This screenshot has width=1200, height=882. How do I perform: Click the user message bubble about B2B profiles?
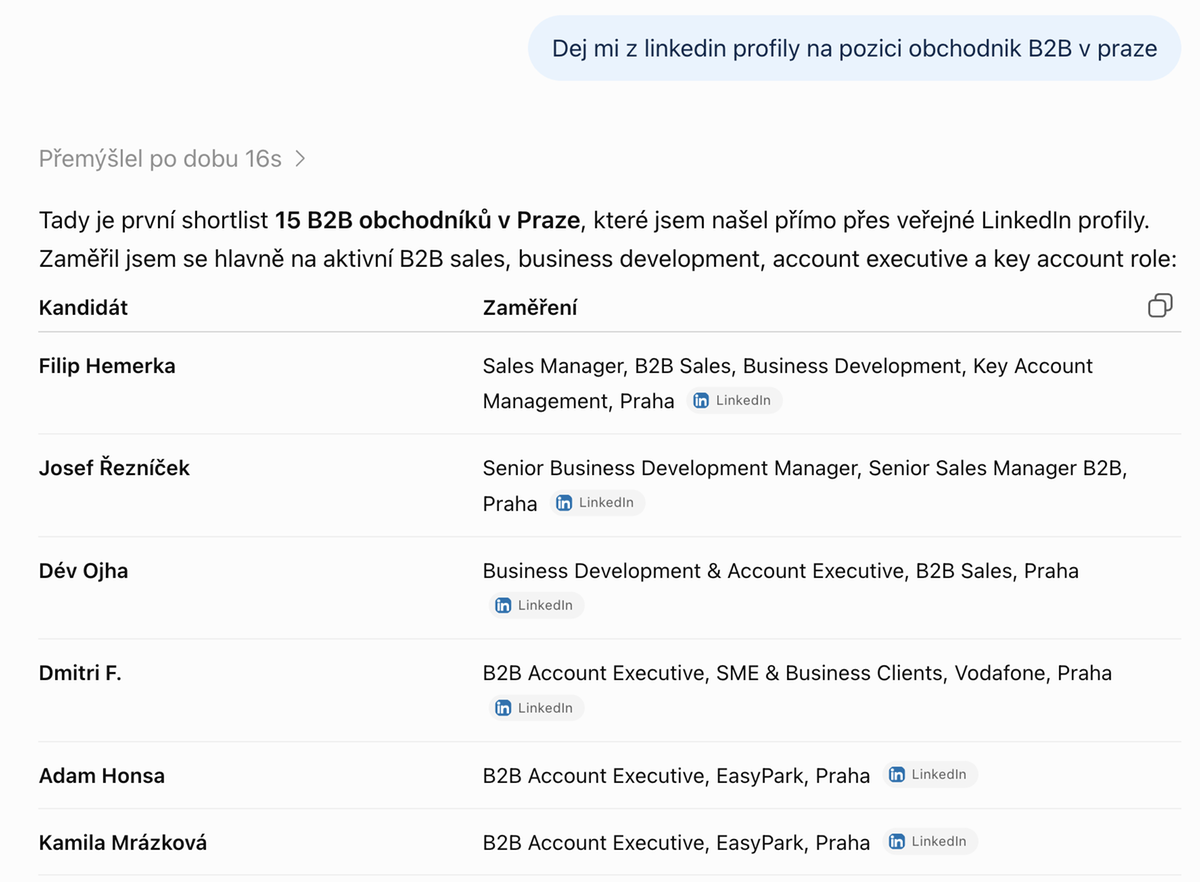click(x=854, y=48)
